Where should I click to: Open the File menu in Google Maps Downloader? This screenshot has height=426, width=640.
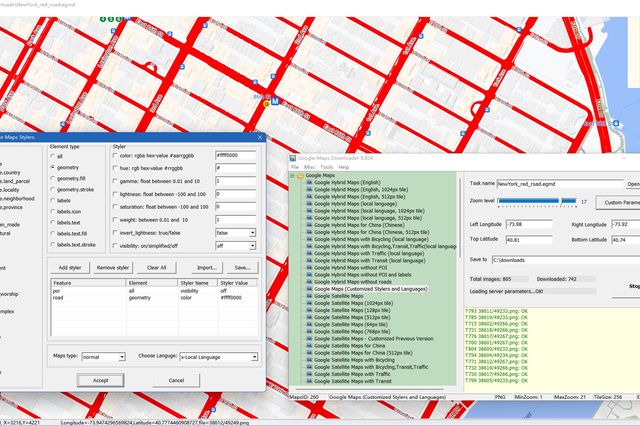click(x=294, y=167)
